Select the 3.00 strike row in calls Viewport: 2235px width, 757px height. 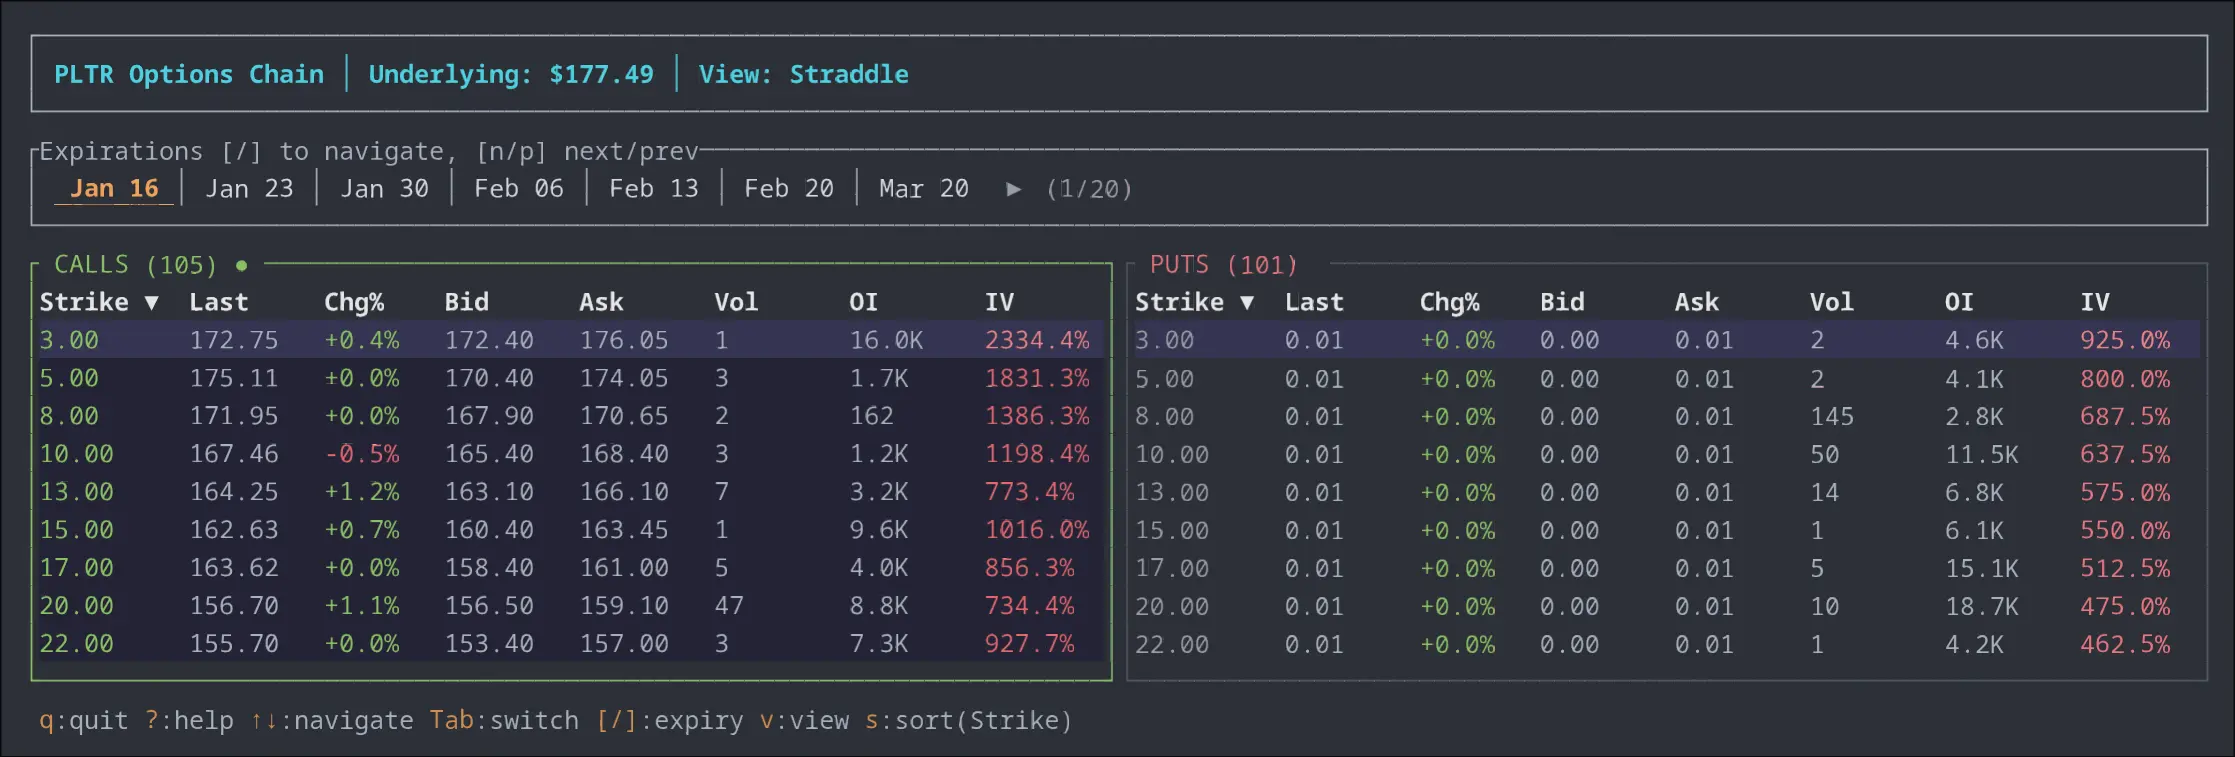pyautogui.click(x=571, y=340)
